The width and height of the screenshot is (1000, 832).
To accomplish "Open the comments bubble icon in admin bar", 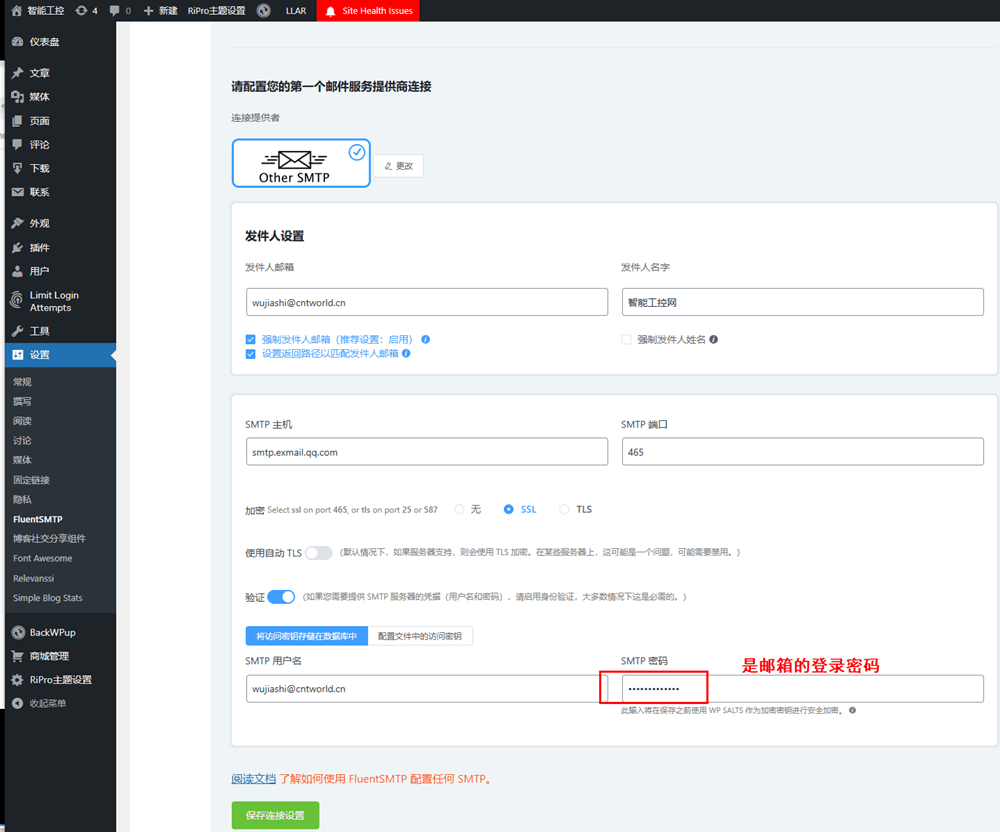I will click(x=114, y=10).
